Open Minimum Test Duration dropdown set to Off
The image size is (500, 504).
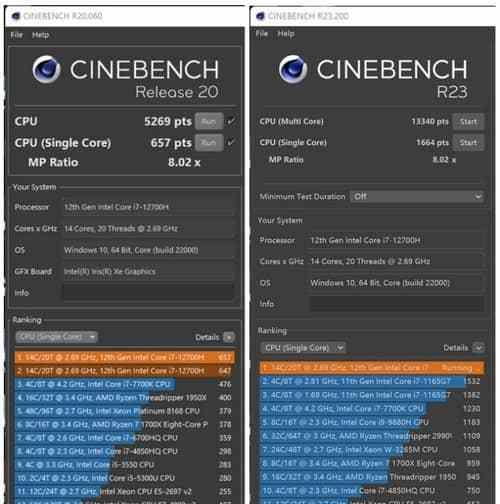tap(417, 197)
